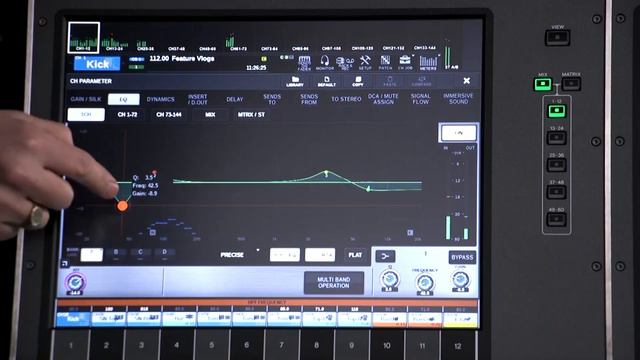Select the 13-24 hardware bank button
This screenshot has height=360, width=640.
click(557, 138)
